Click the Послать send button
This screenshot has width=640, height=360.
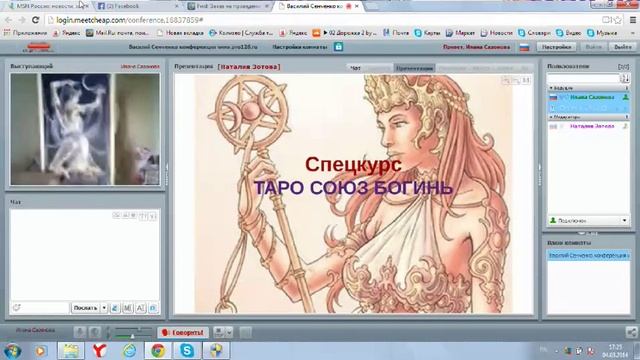[x=86, y=308]
